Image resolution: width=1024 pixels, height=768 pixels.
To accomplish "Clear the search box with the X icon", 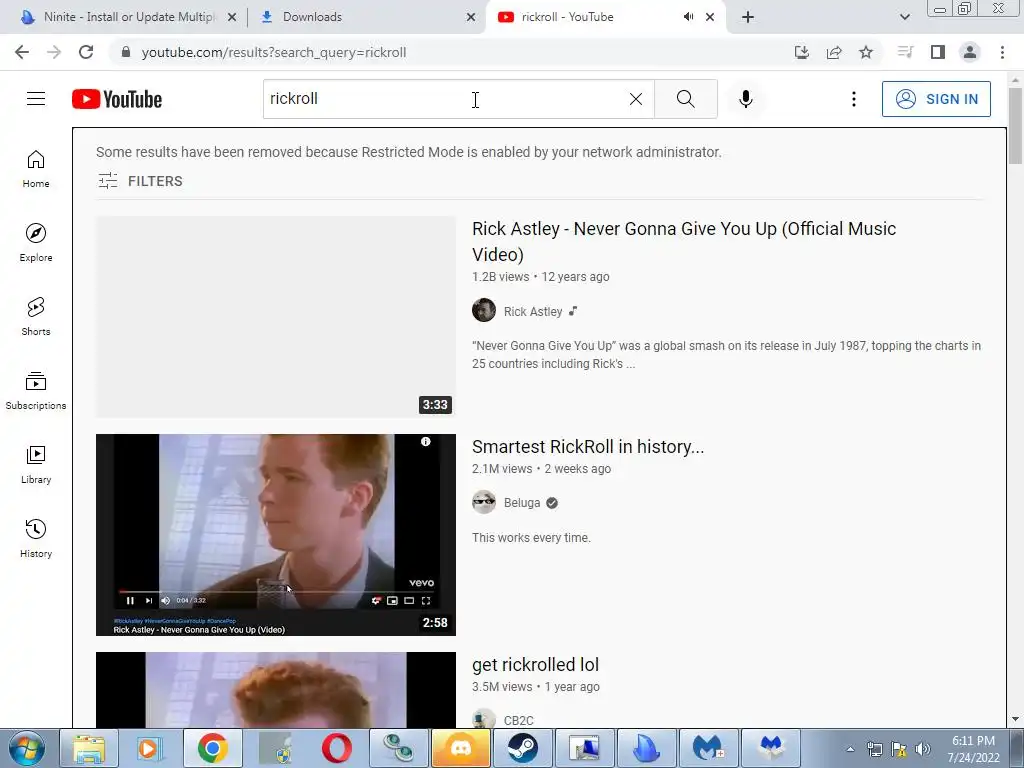I will click(x=635, y=99).
